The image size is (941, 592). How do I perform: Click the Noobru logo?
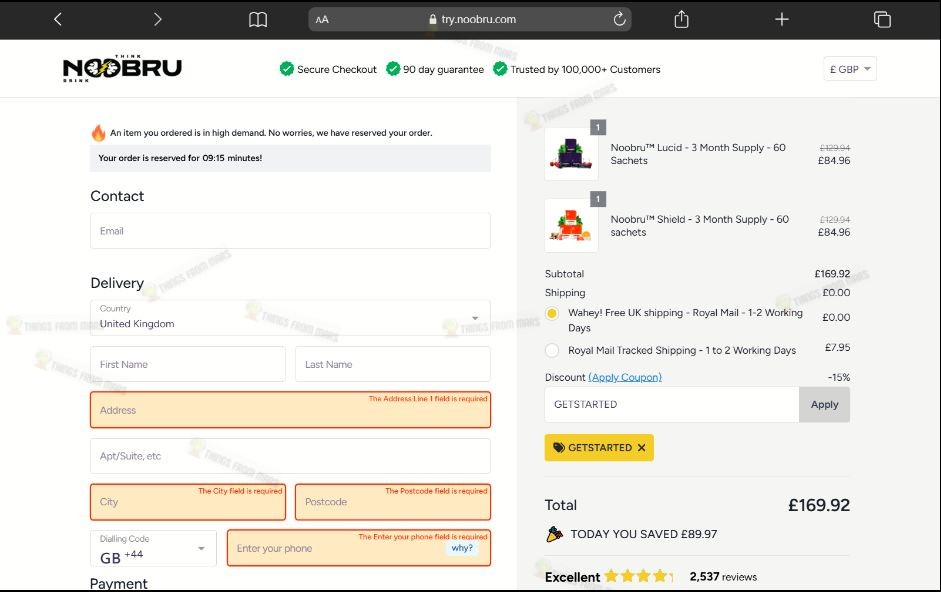[x=122, y=68]
